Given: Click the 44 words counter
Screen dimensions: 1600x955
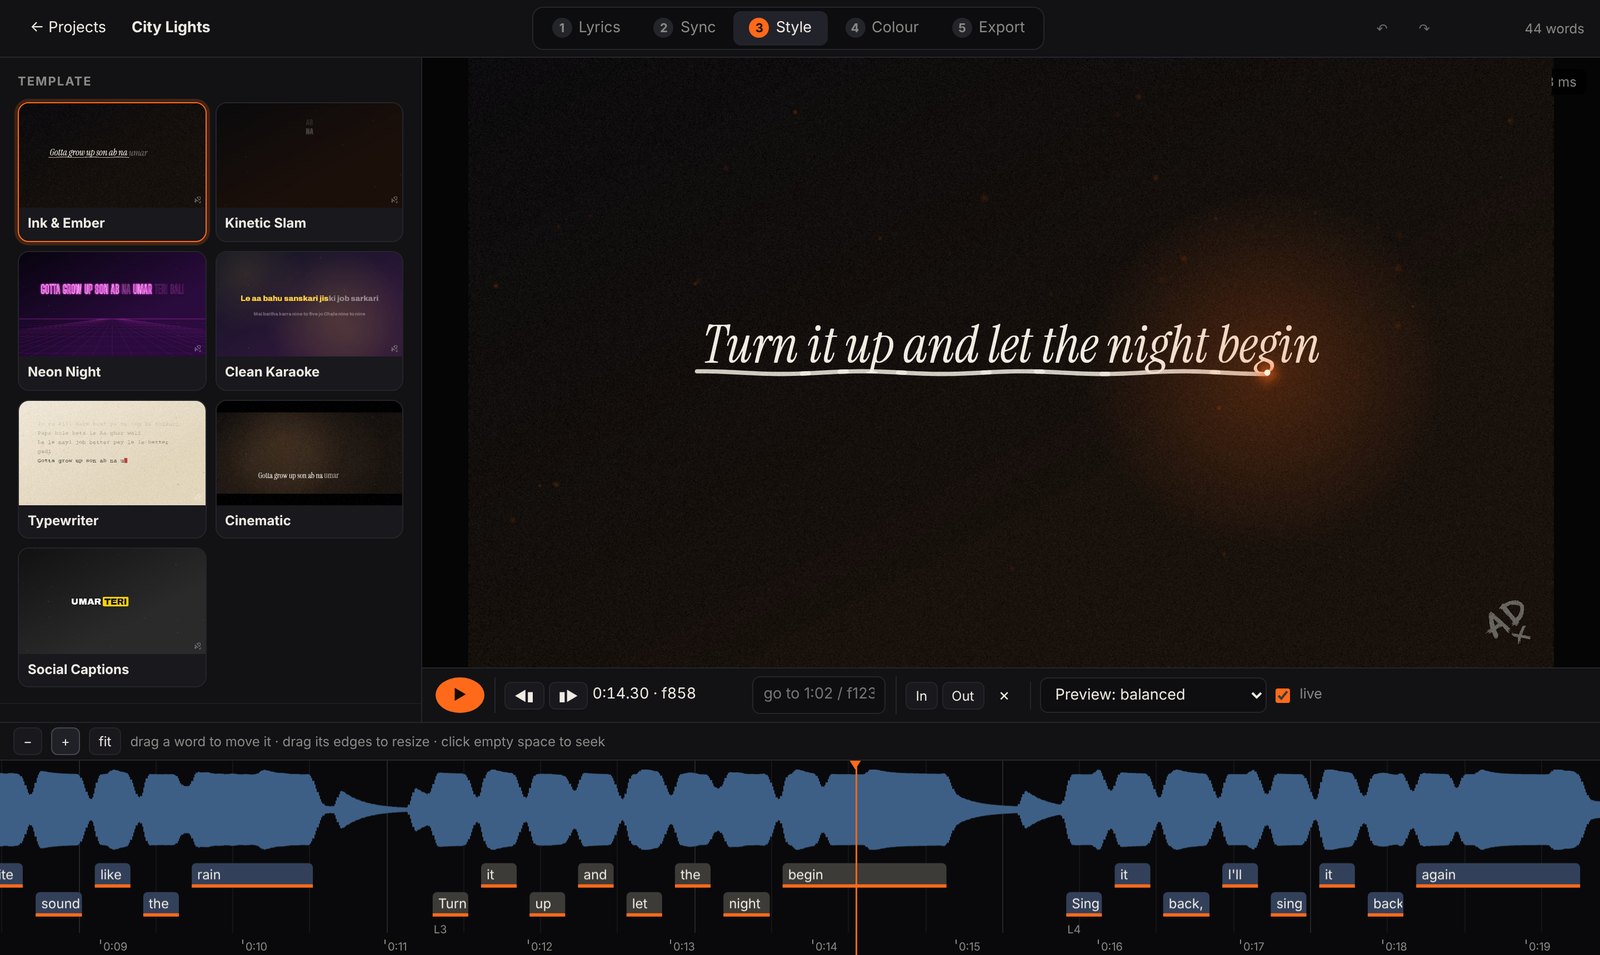Looking at the screenshot, I should point(1554,28).
